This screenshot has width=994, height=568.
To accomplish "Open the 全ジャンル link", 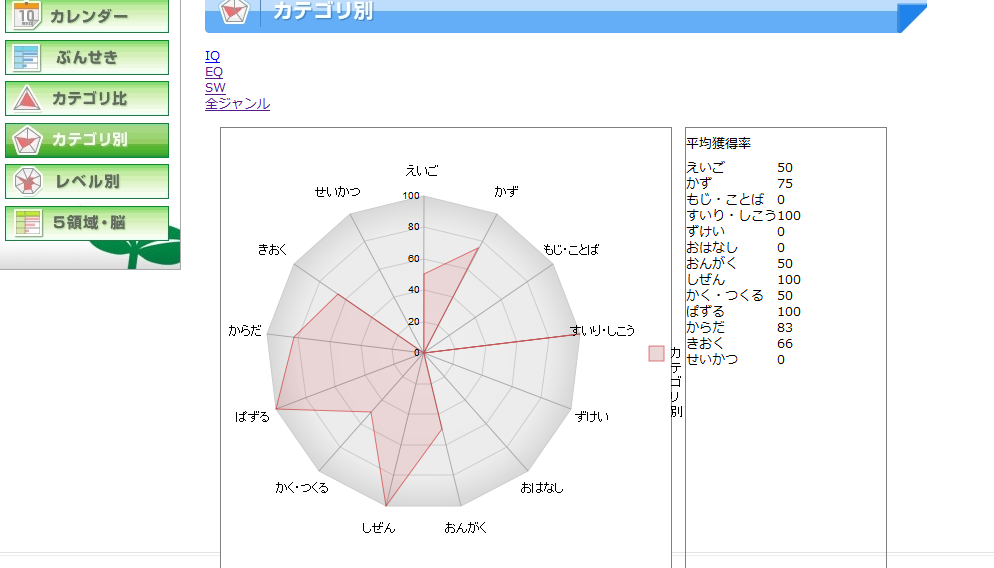I will point(237,103).
